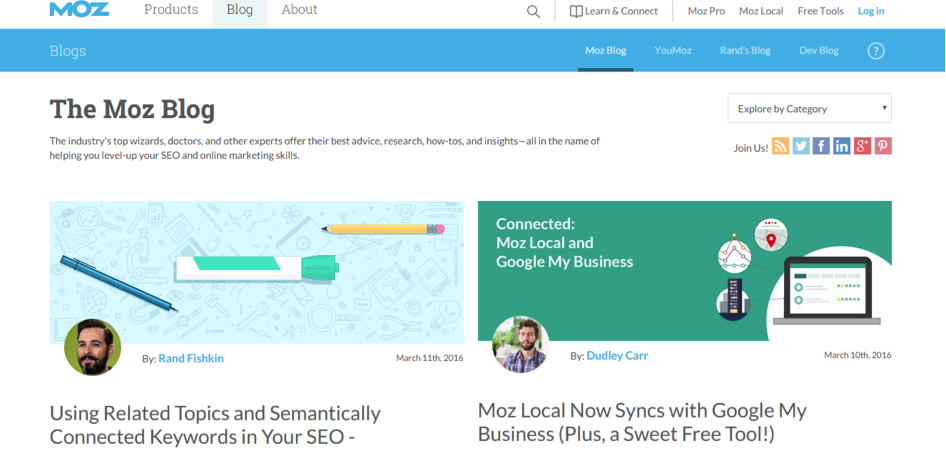This screenshot has width=946, height=450.
Task: Click the Join Us! label
Action: pyautogui.click(x=751, y=148)
